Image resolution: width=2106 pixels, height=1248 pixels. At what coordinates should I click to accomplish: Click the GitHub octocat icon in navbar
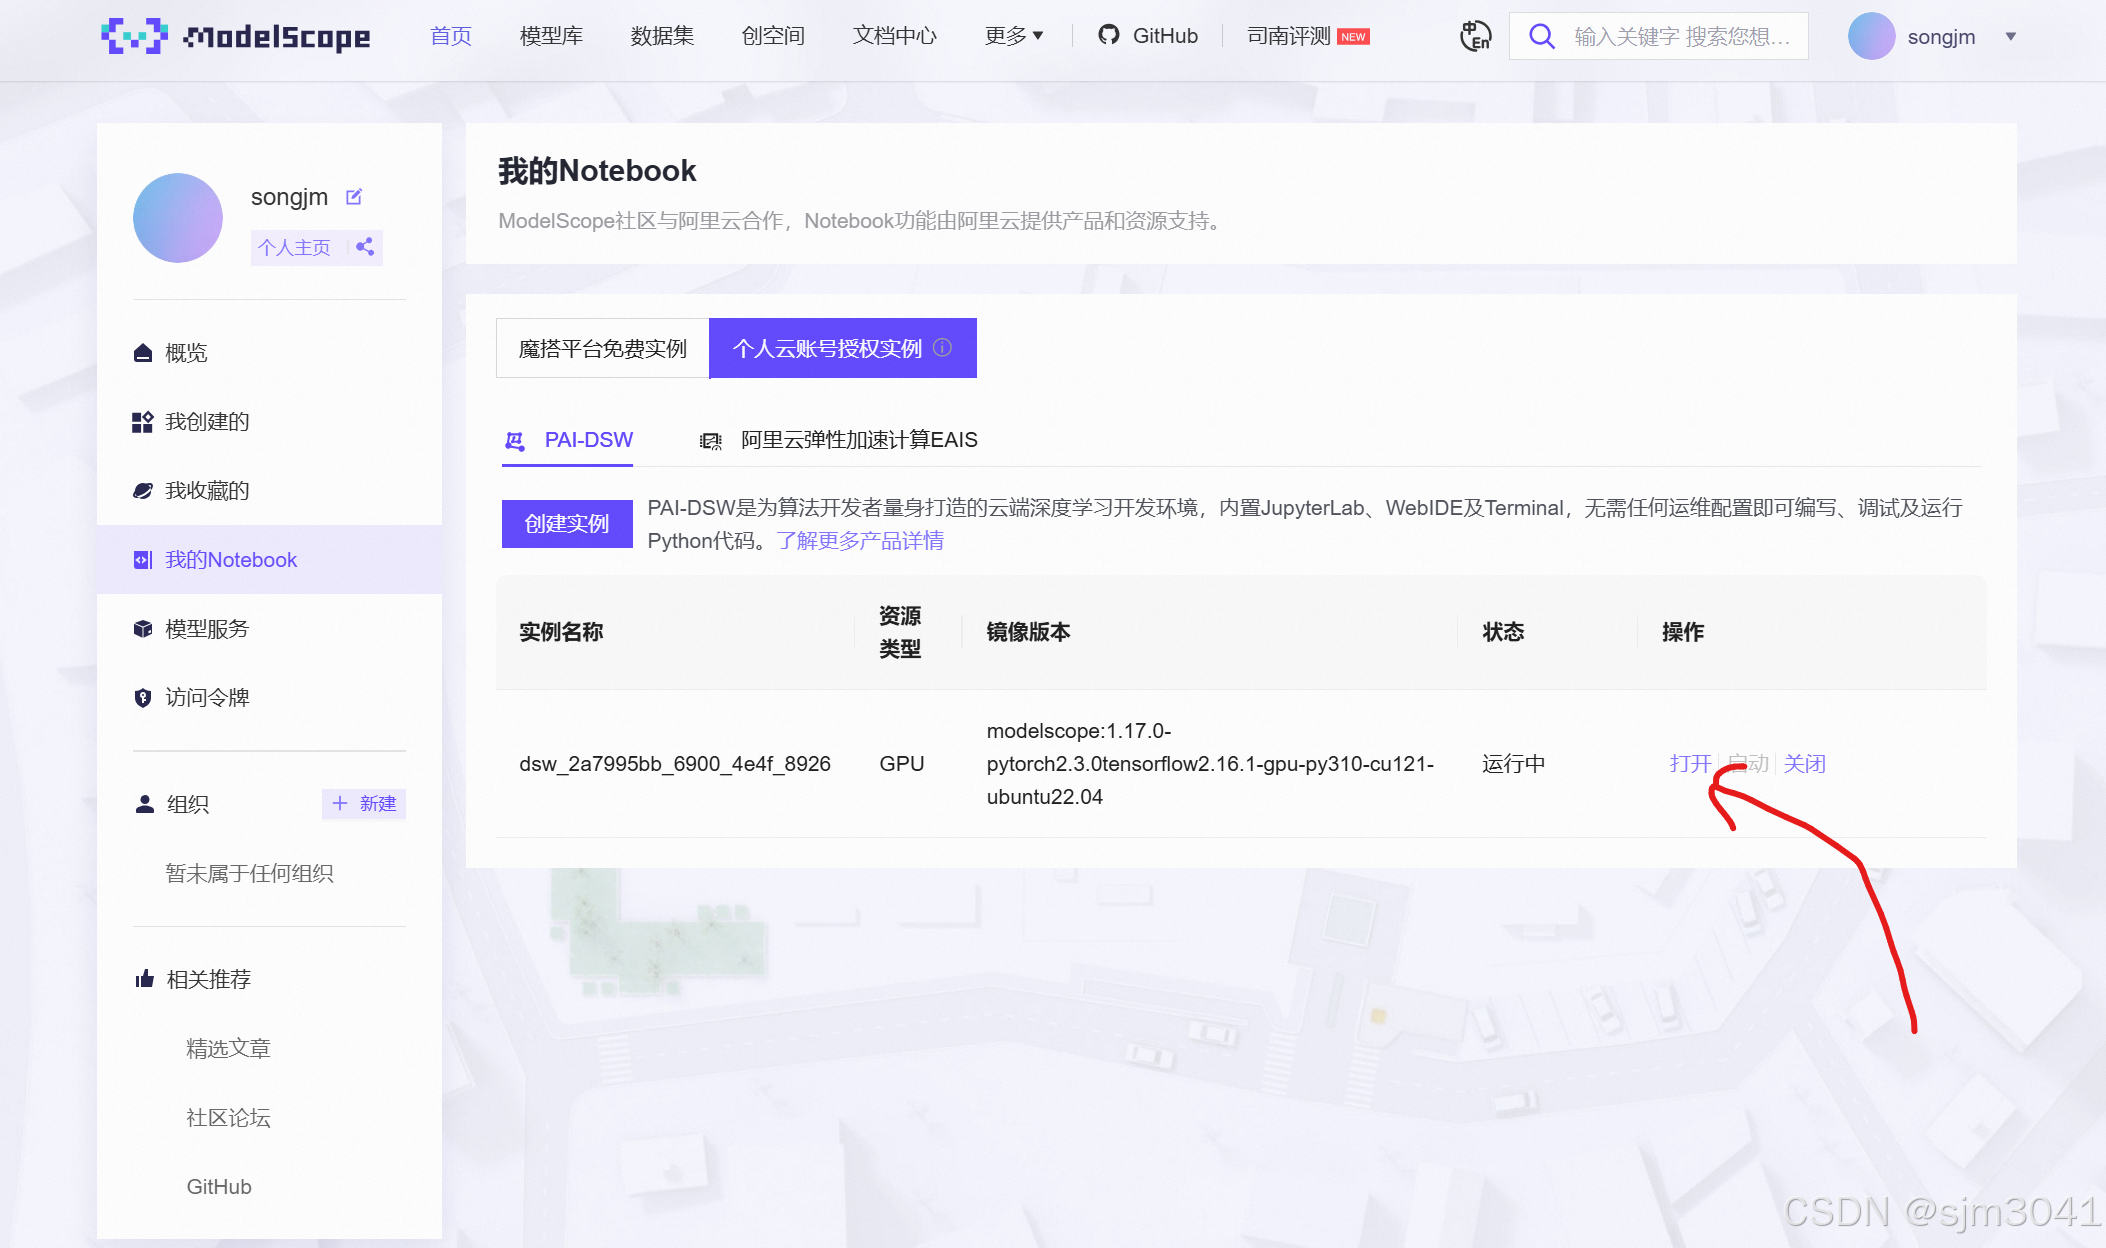point(1108,35)
